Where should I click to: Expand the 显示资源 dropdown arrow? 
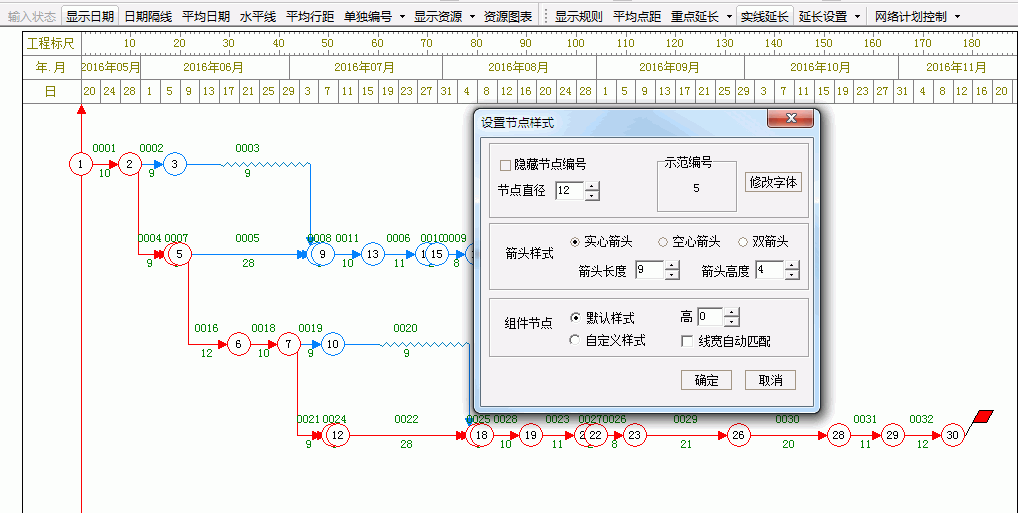(473, 16)
